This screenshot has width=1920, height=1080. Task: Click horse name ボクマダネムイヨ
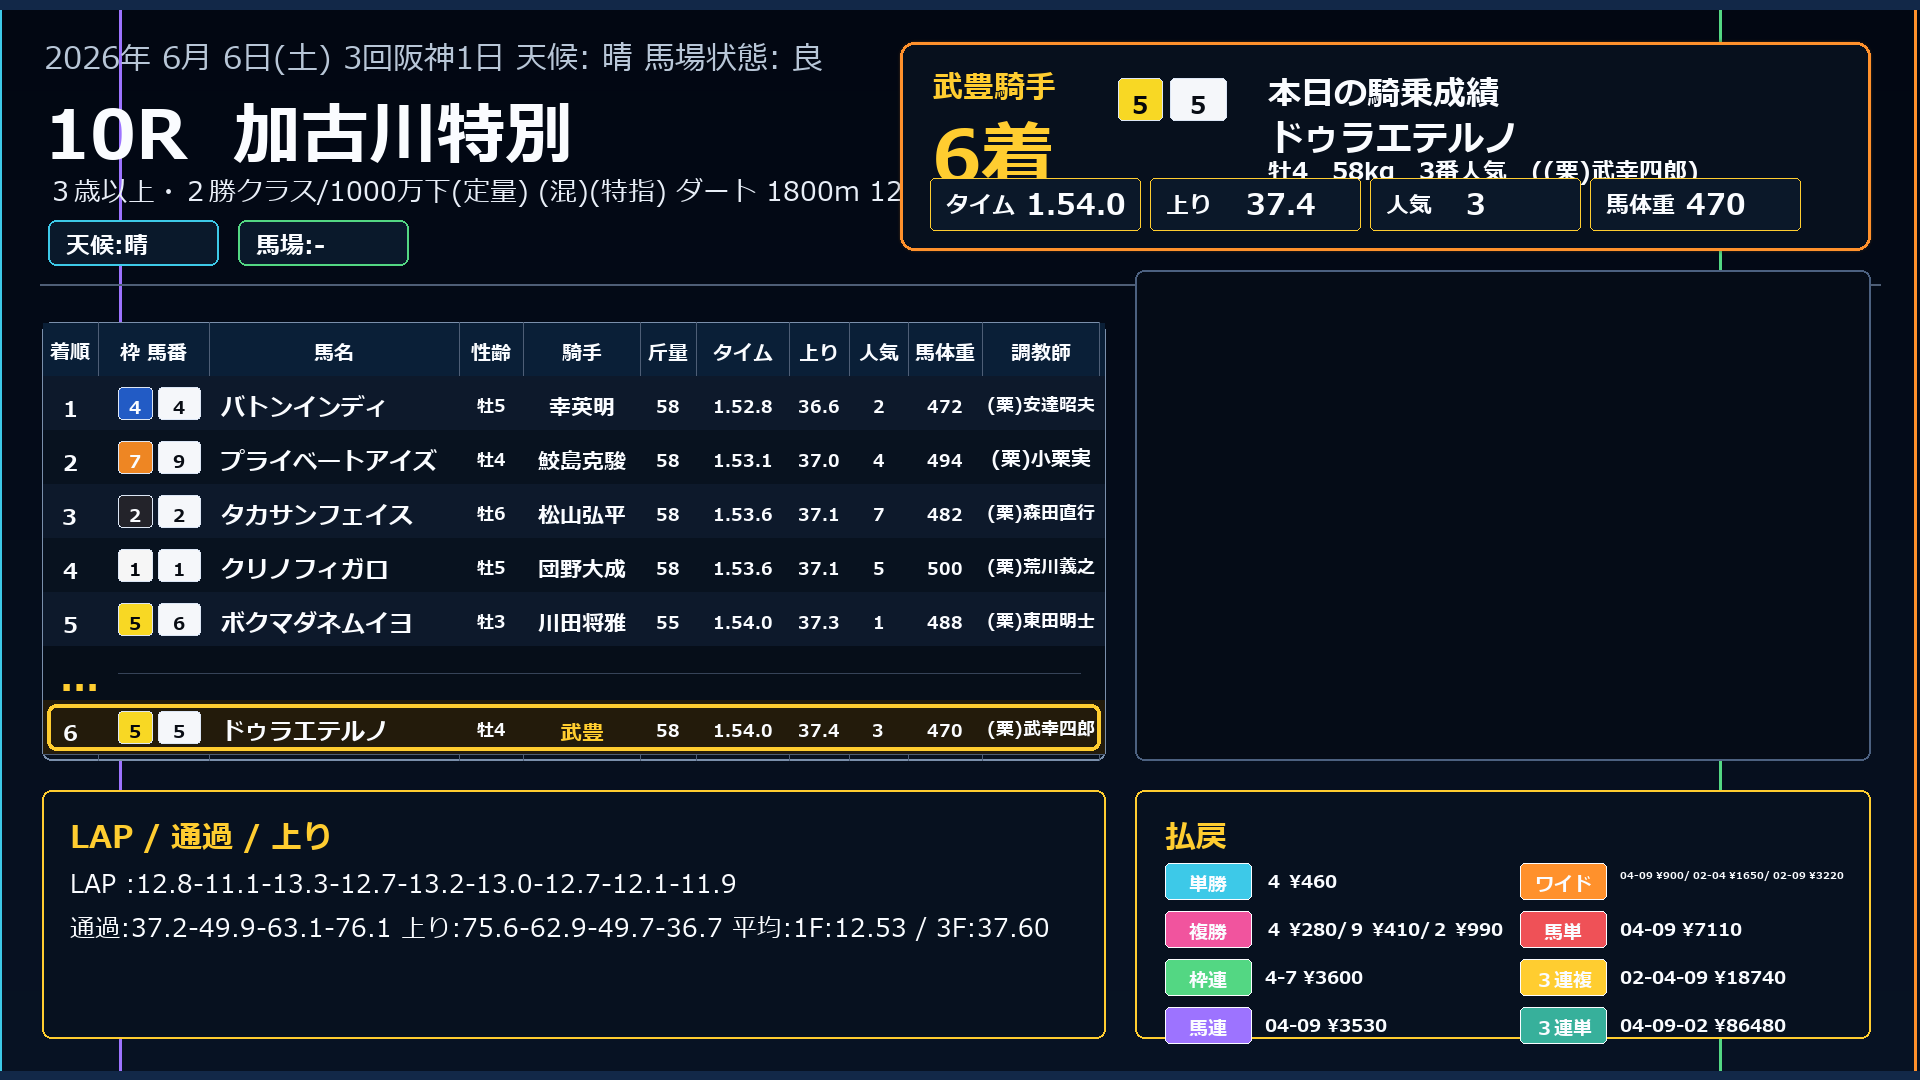[316, 622]
